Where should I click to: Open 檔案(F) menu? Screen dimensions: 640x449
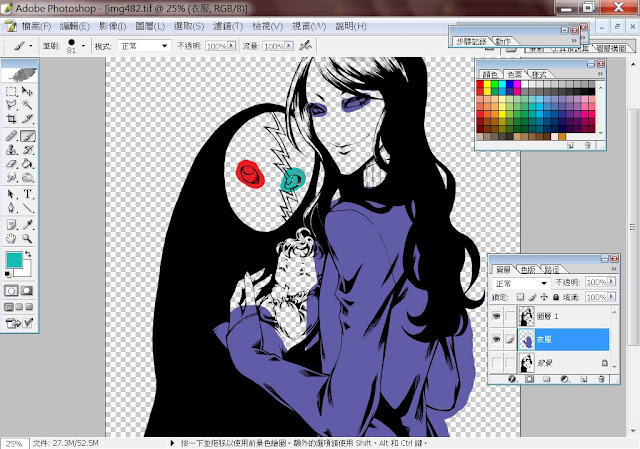[36, 26]
